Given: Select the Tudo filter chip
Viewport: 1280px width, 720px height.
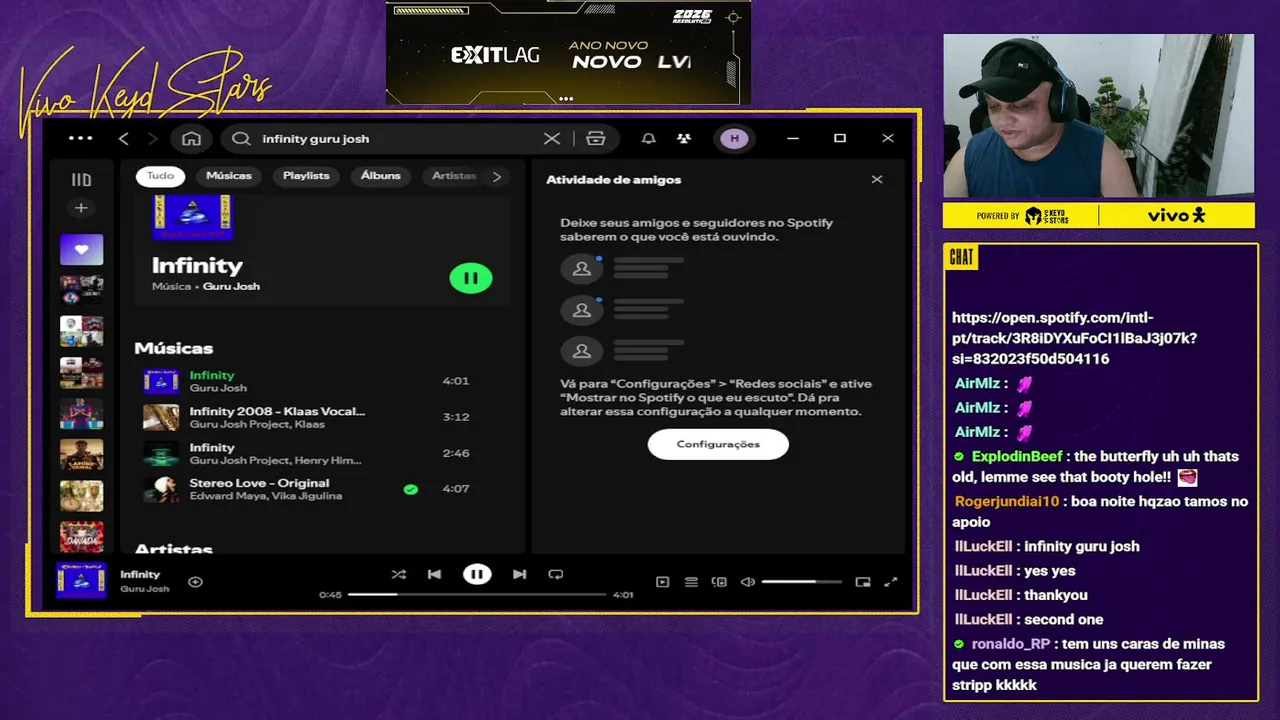Looking at the screenshot, I should [x=160, y=176].
